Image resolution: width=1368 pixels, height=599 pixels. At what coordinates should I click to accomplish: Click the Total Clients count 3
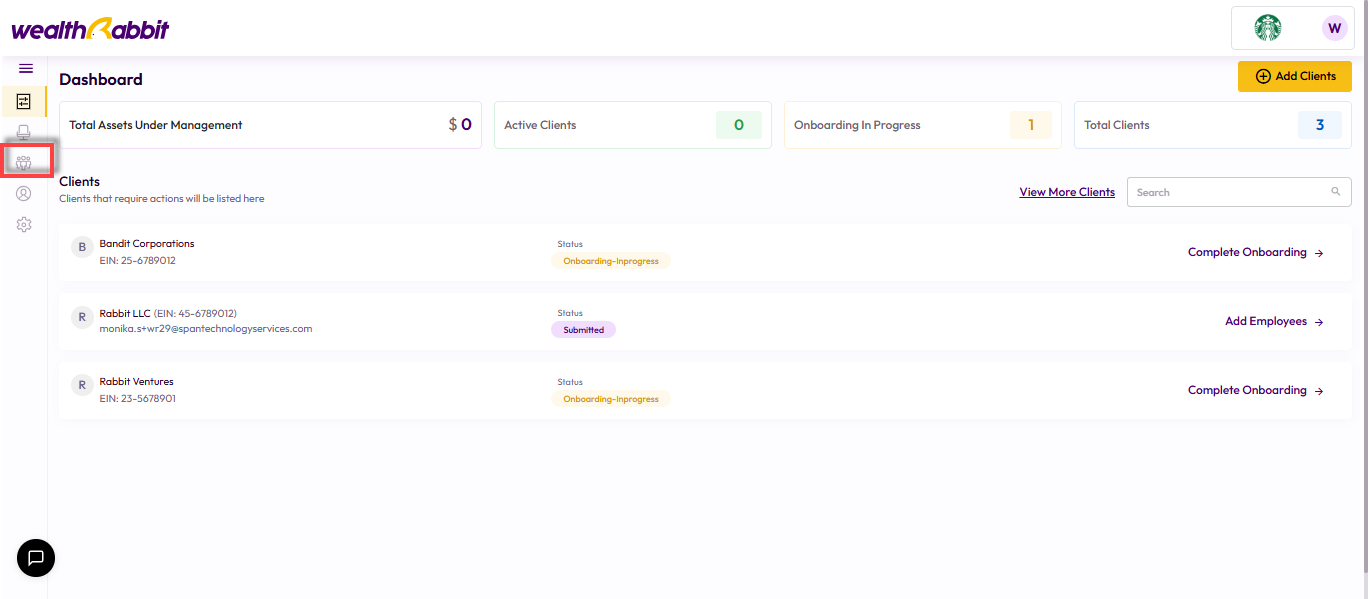point(1320,125)
